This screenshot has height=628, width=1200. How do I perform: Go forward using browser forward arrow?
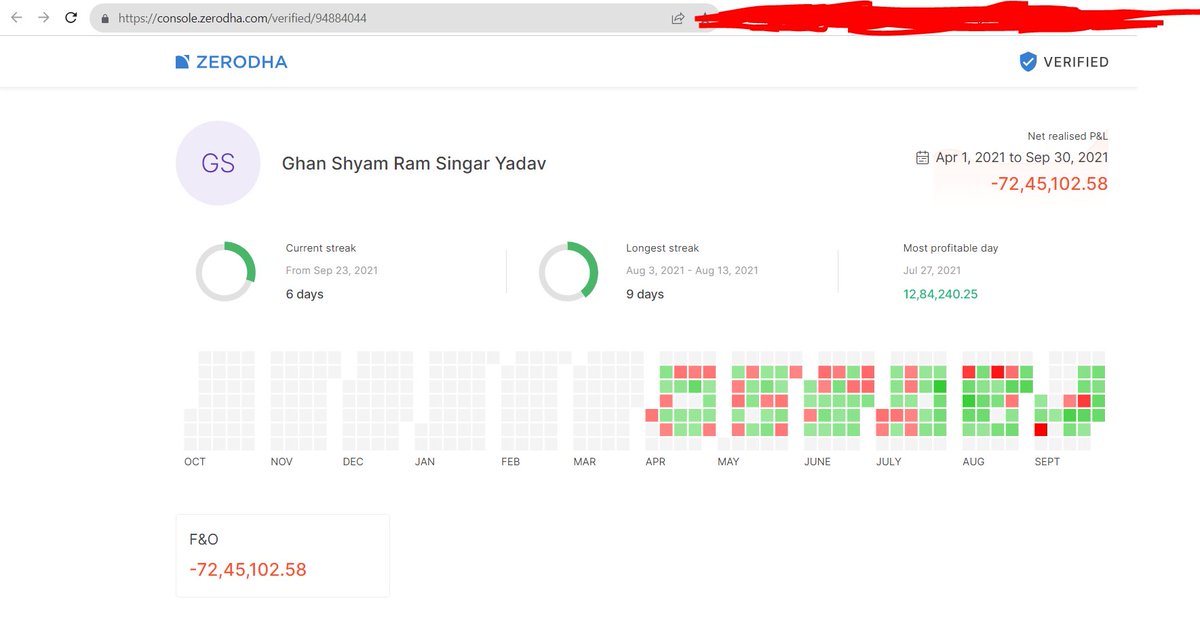43,18
